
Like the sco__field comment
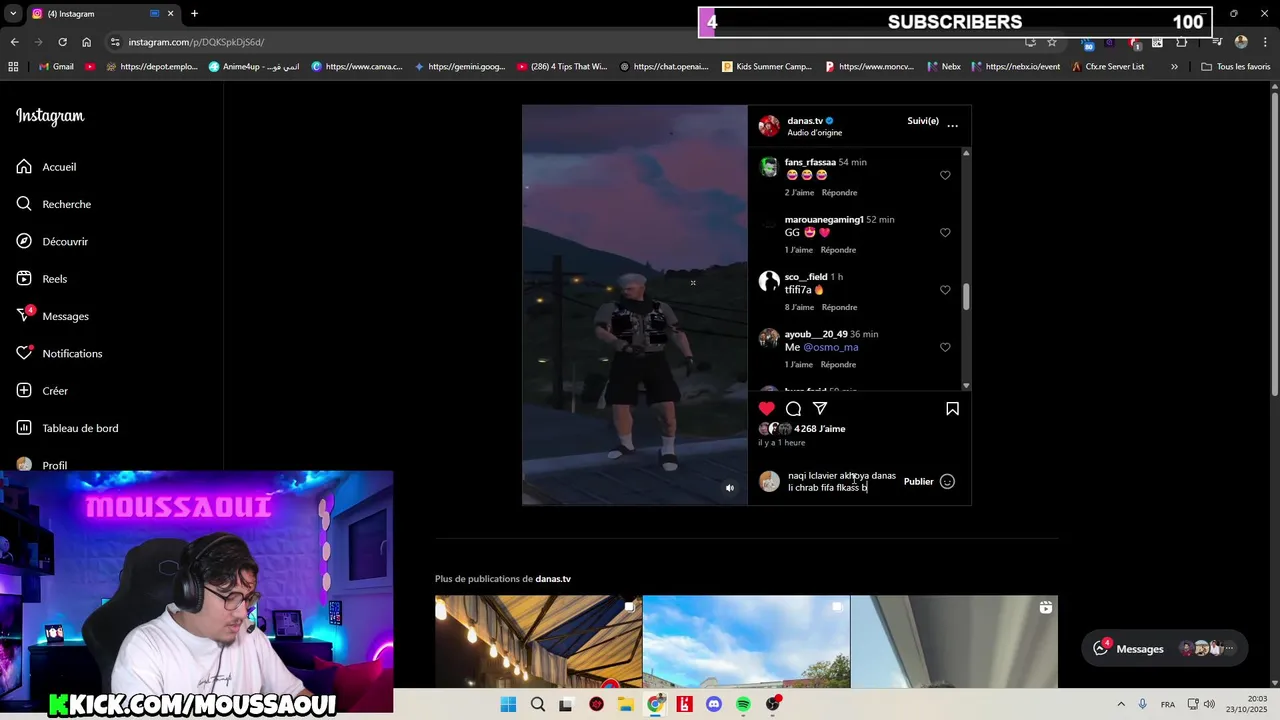(945, 290)
